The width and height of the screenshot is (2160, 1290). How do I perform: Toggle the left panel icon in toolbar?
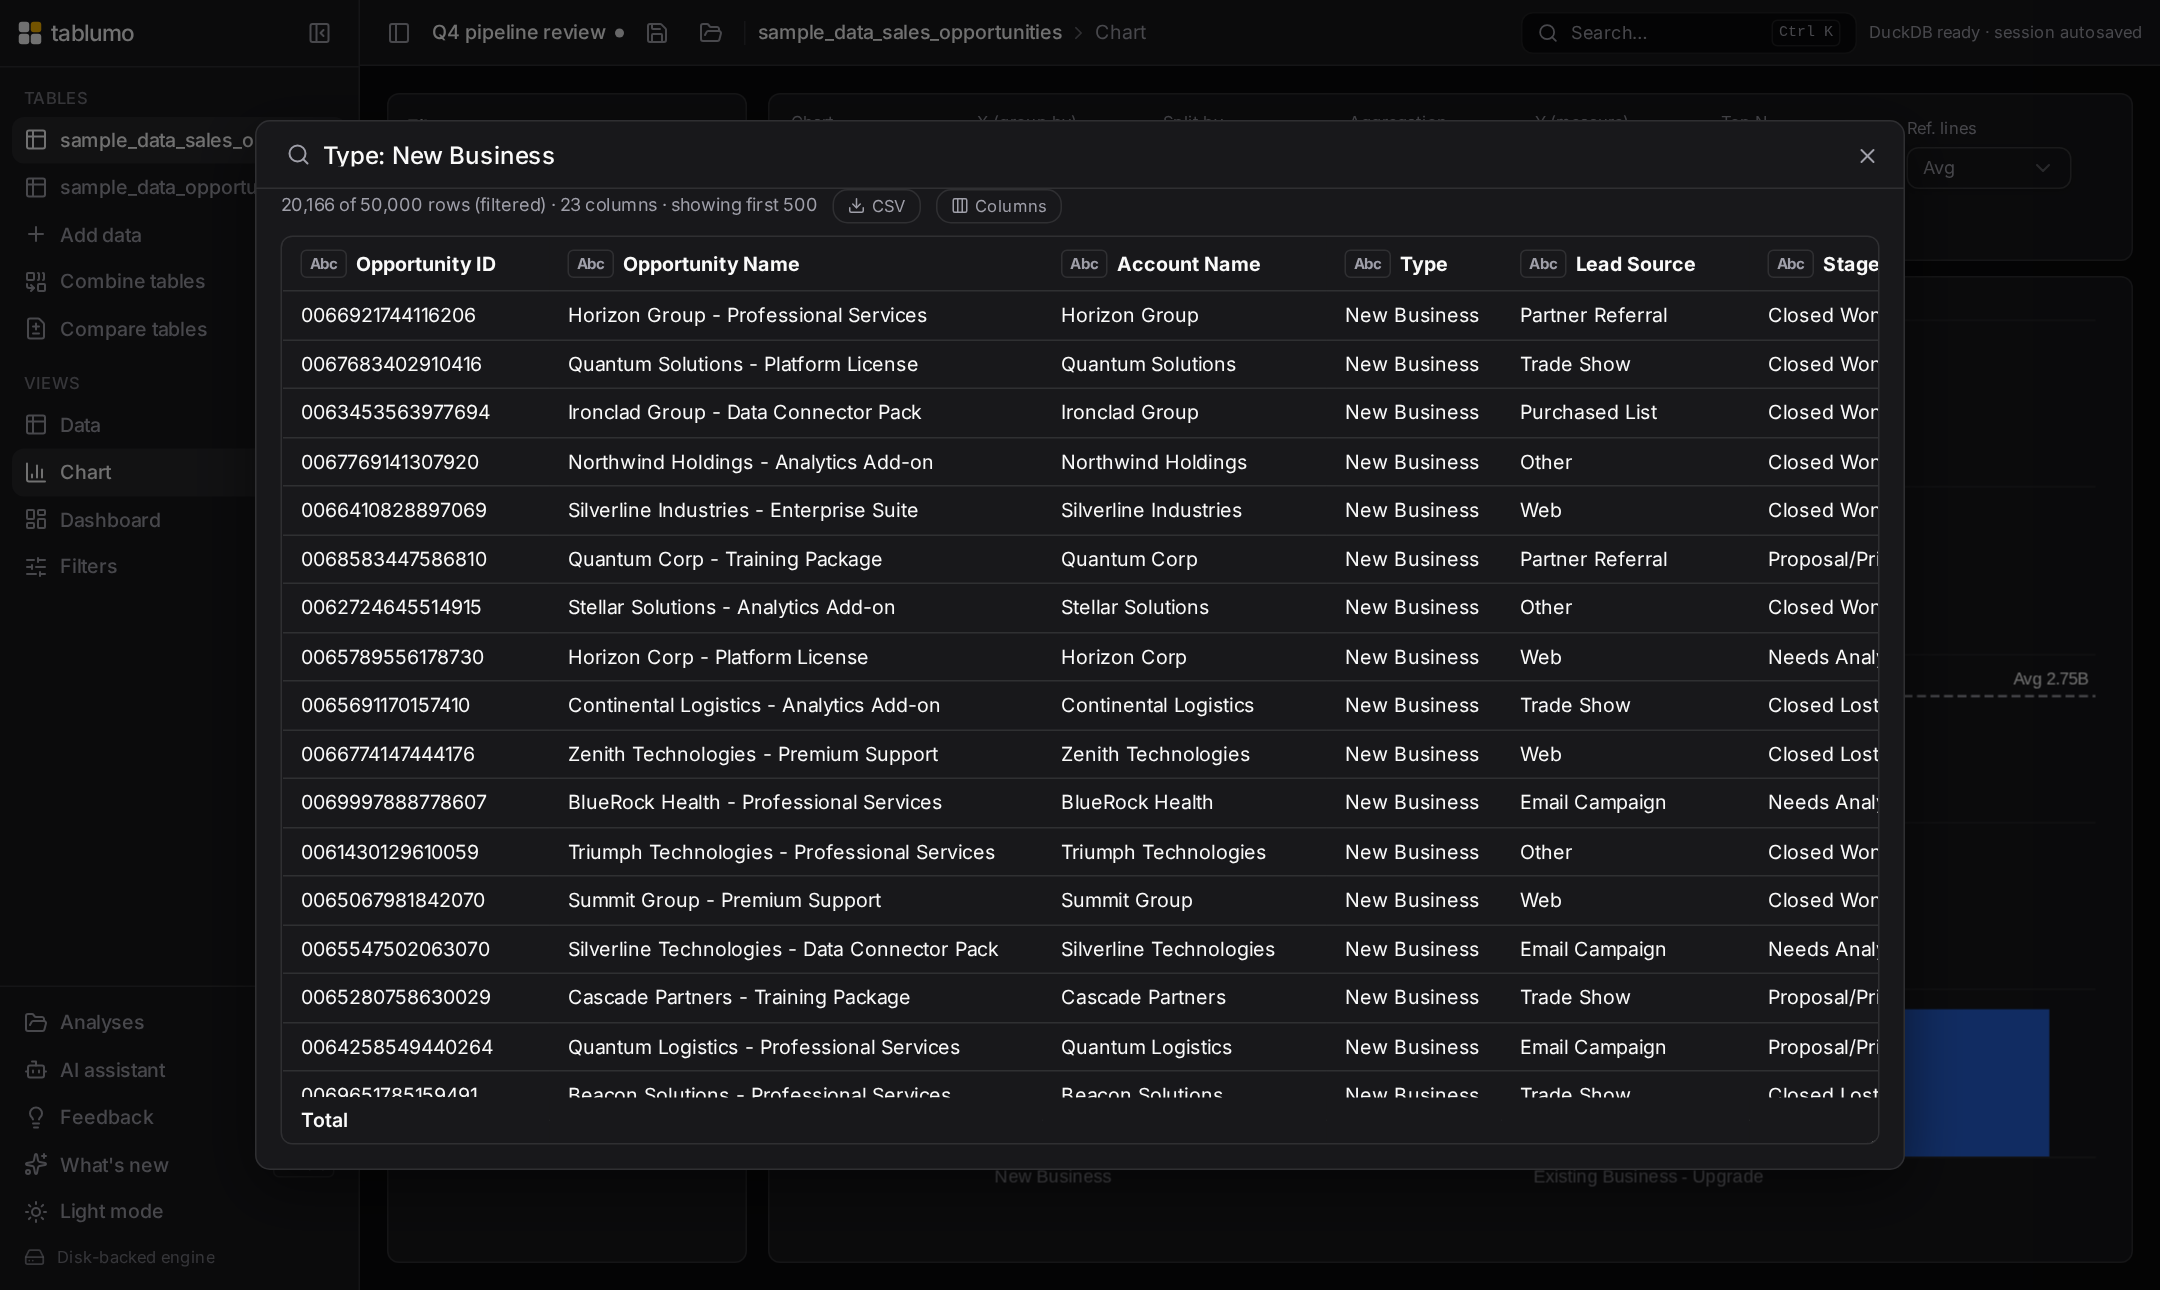(399, 33)
